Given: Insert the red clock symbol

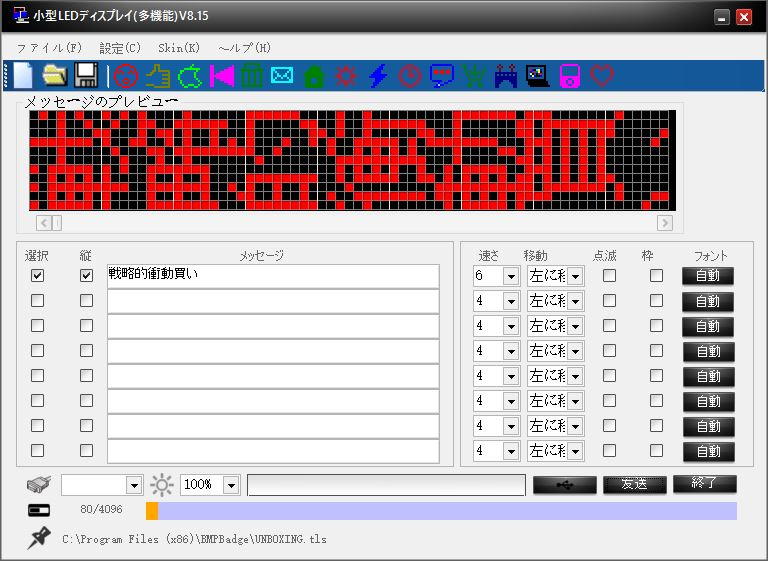Looking at the screenshot, I should pos(409,76).
